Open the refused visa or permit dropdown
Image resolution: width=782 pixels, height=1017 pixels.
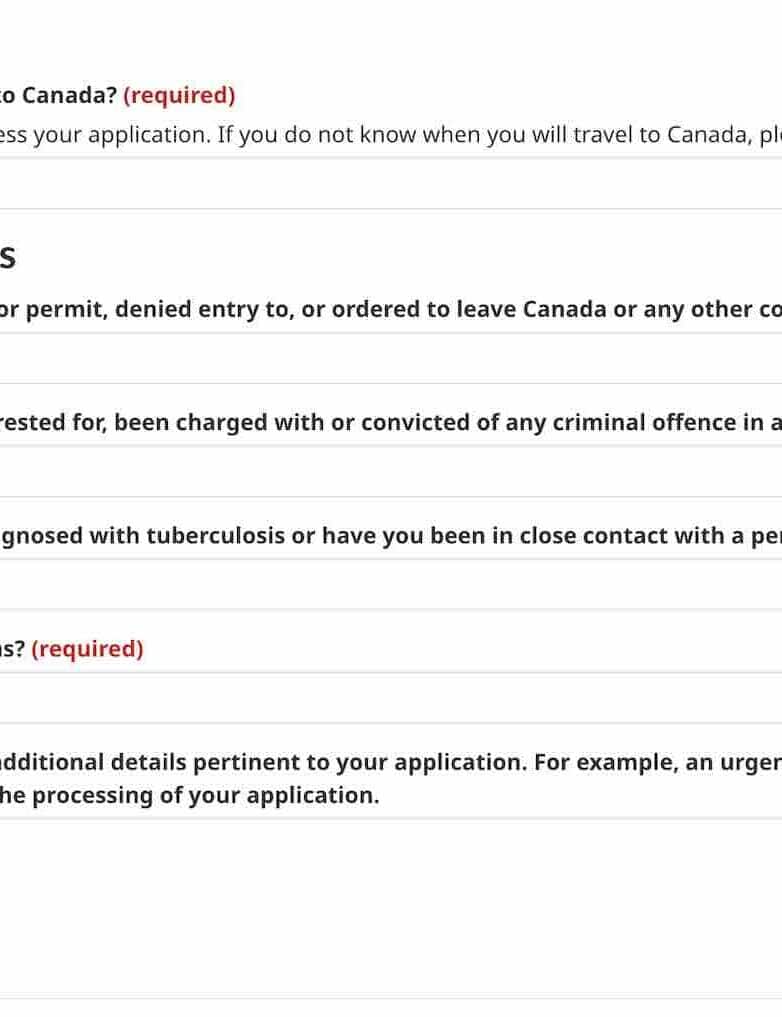(x=390, y=358)
